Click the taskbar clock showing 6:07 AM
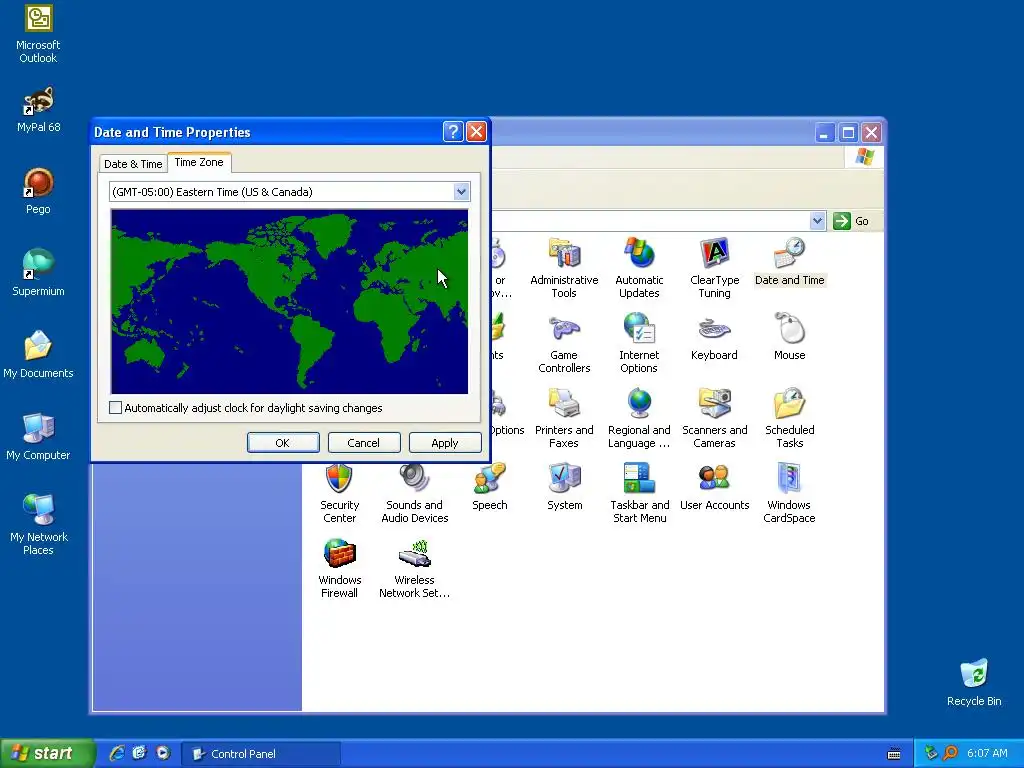The width and height of the screenshot is (1024, 768). [987, 753]
